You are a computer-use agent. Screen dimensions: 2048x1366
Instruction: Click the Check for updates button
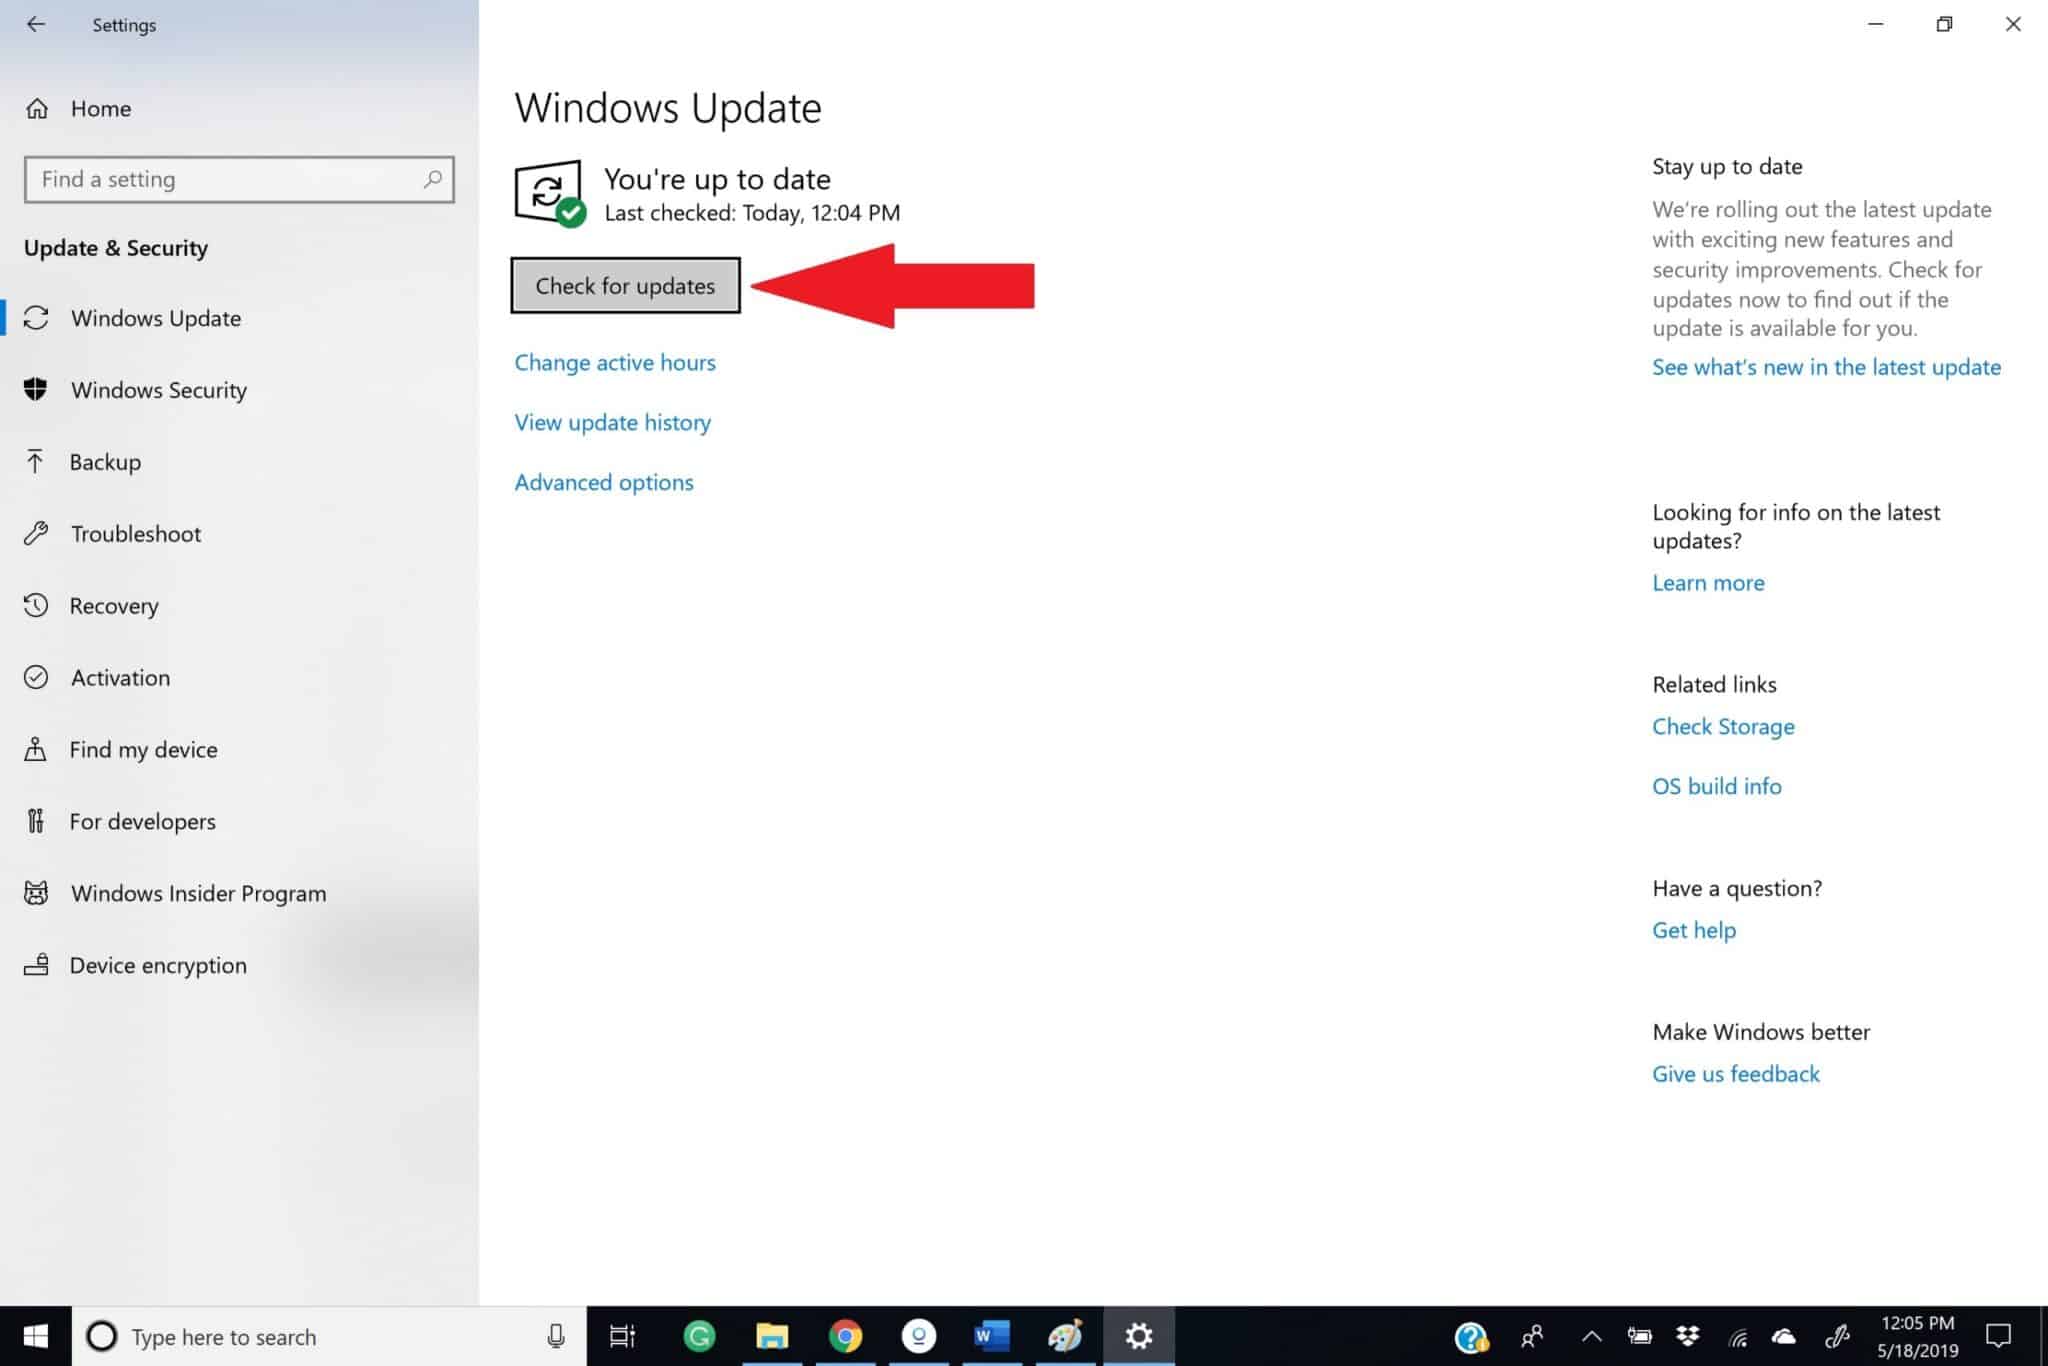pyautogui.click(x=625, y=285)
